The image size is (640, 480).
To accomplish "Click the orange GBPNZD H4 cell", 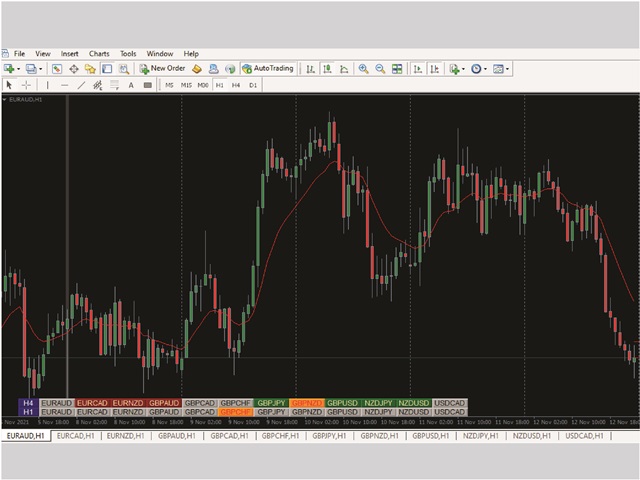I will tap(307, 403).
